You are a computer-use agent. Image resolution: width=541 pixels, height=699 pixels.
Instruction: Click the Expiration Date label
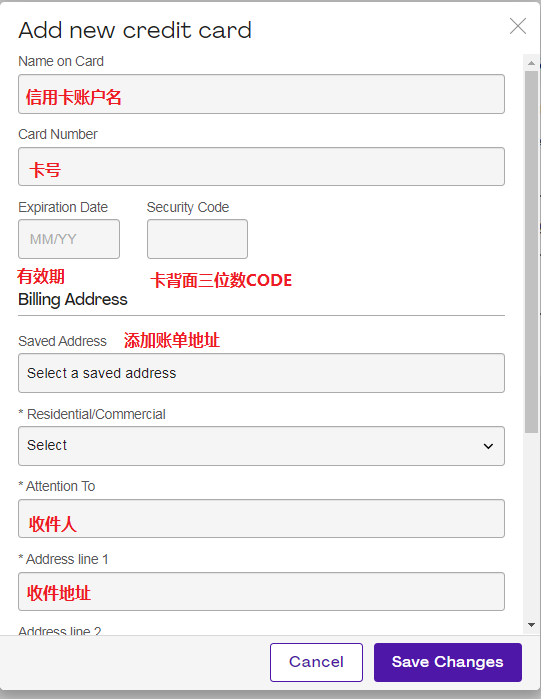[63, 207]
